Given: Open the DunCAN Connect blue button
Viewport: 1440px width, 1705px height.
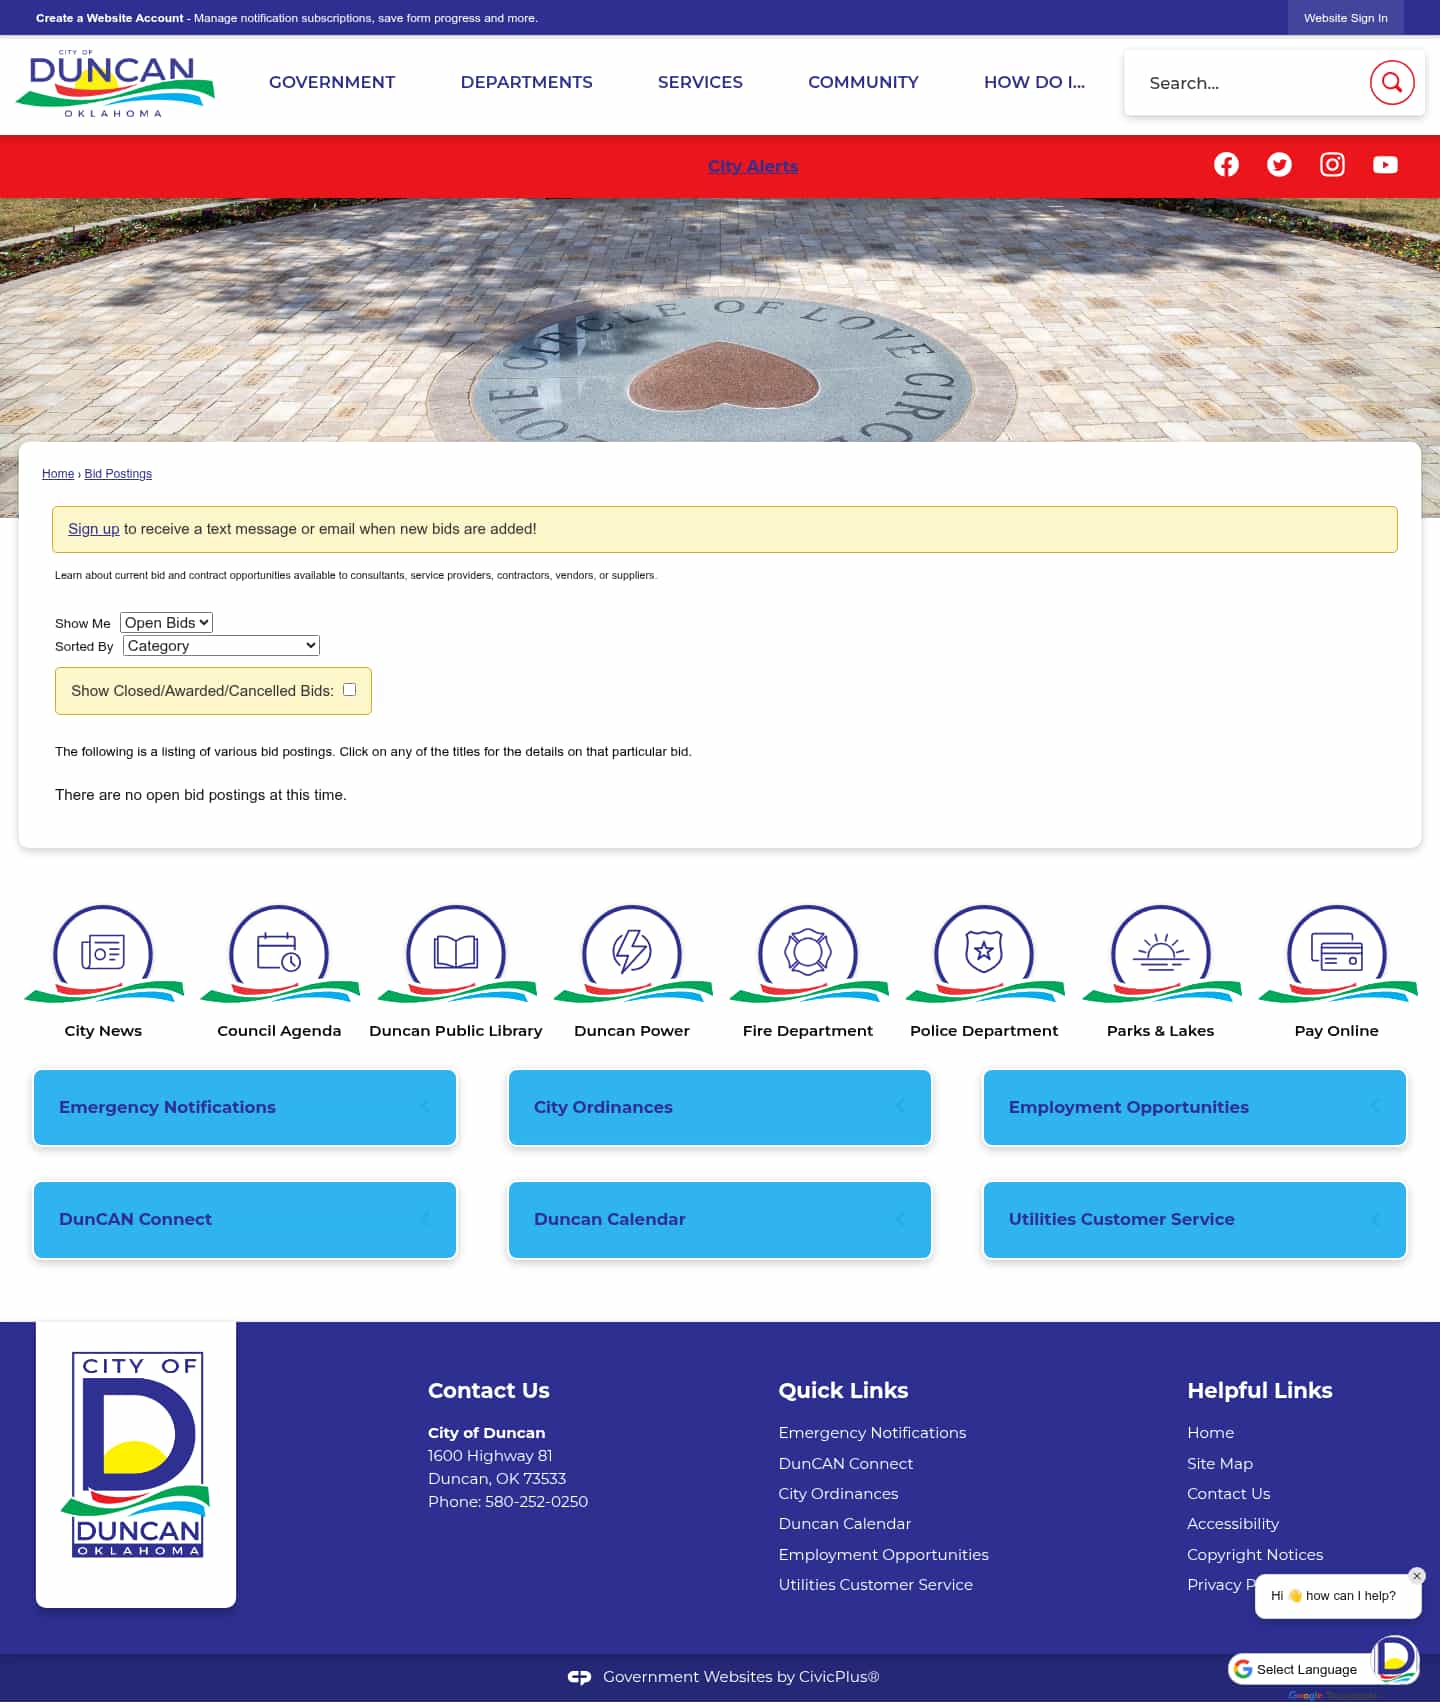Looking at the screenshot, I should coord(245,1219).
